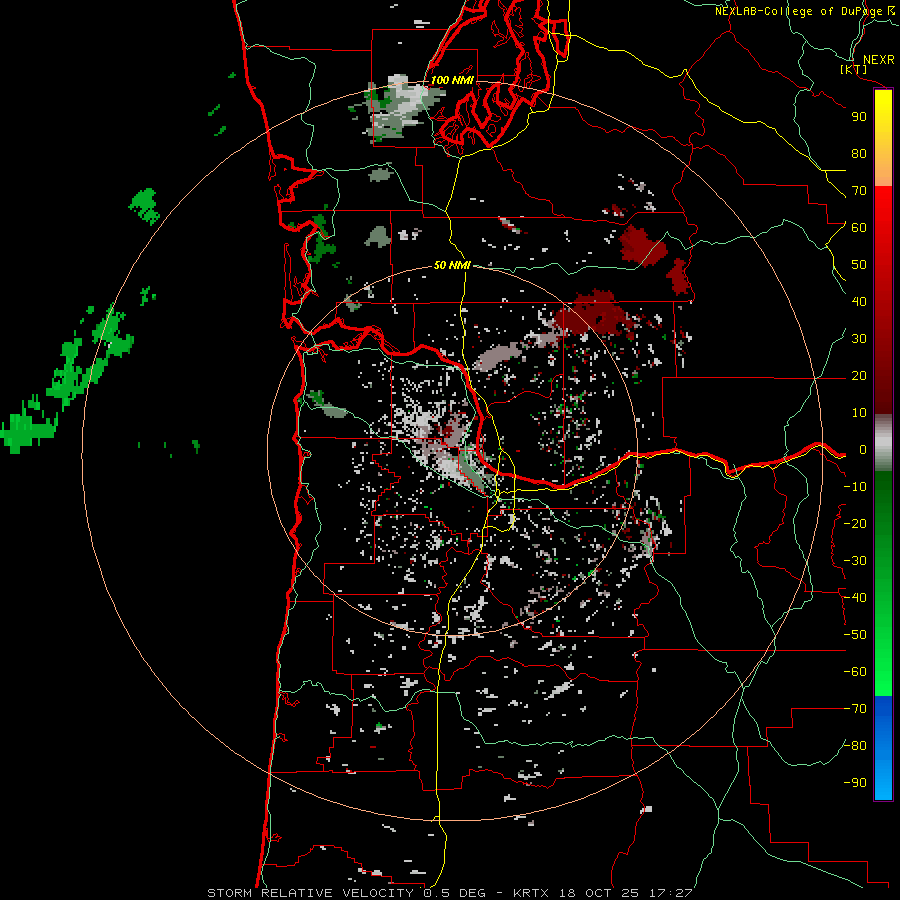The image size is (900, 900).
Task: Click the -40 scale value
Action: 855,598
